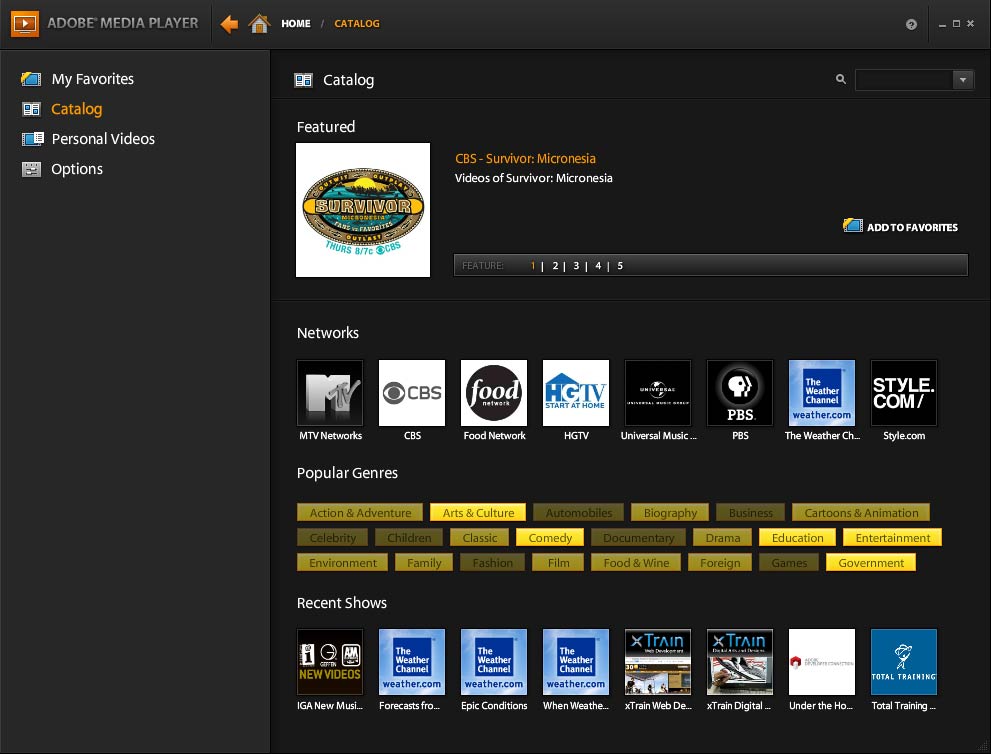Open the CBS - Survivor: Micronesia link
Image resolution: width=991 pixels, height=754 pixels.
(x=525, y=159)
